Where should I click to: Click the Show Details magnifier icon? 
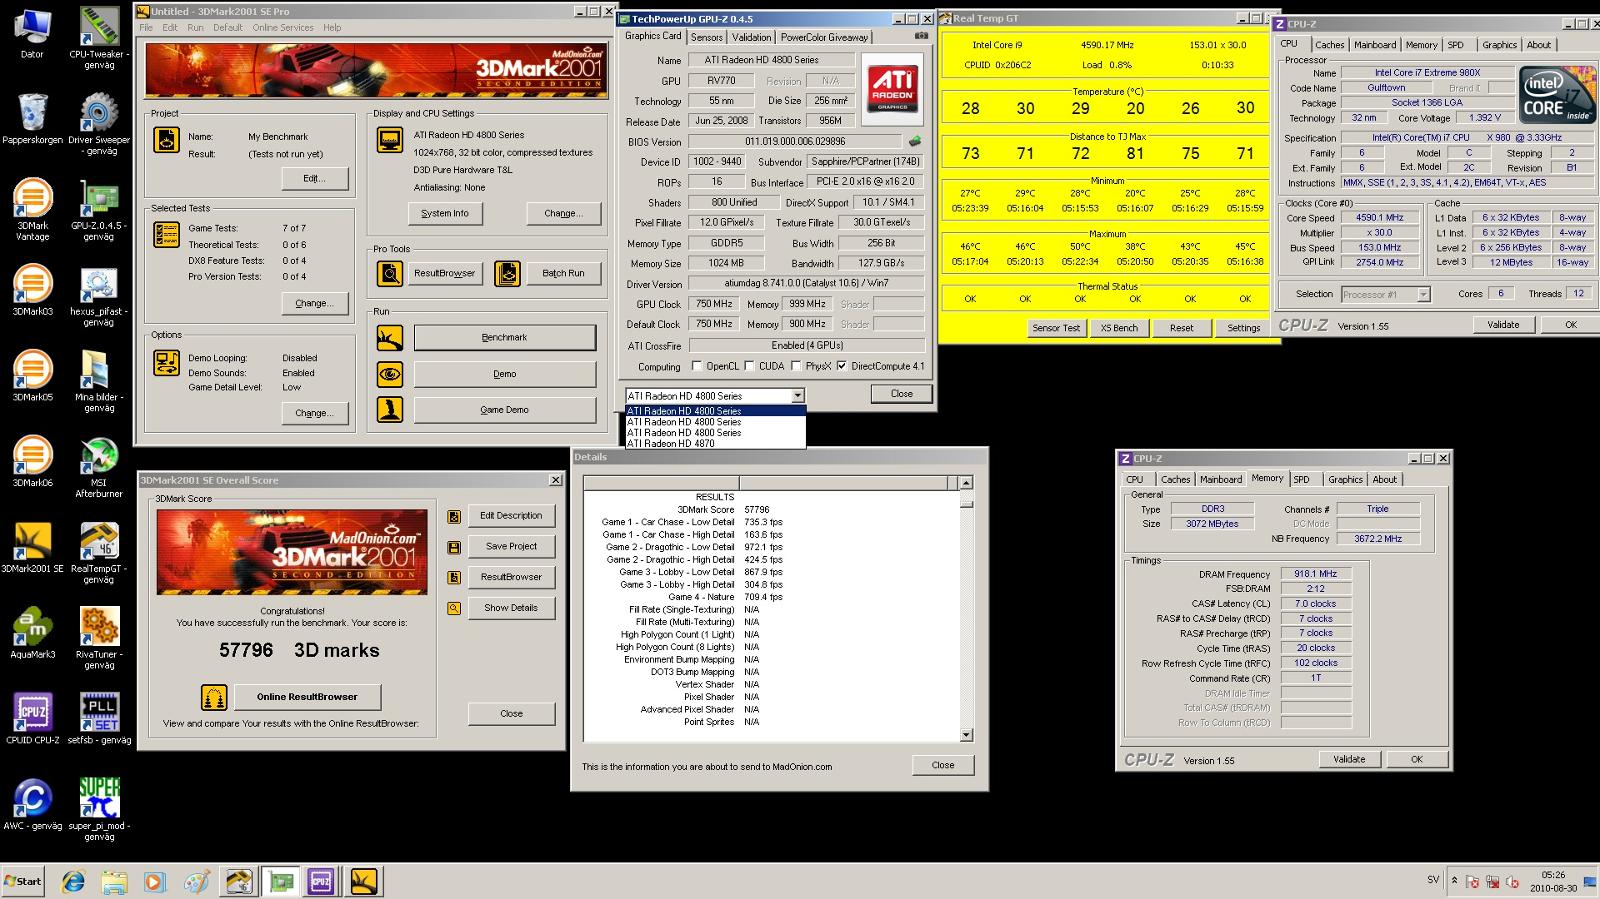tap(454, 608)
